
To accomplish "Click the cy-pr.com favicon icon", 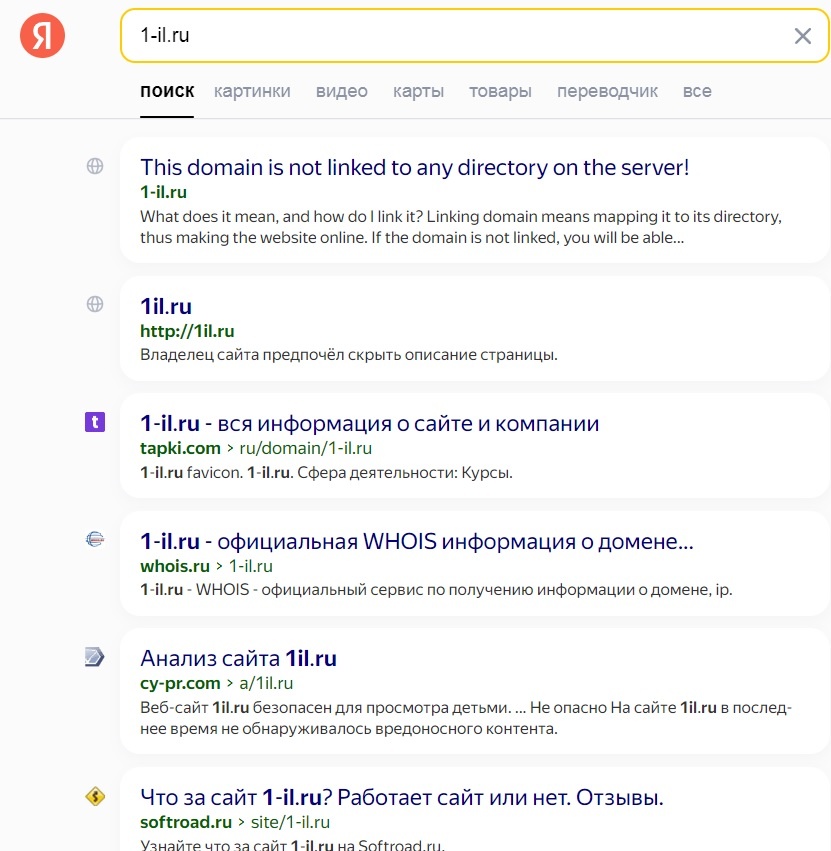I will coord(95,657).
